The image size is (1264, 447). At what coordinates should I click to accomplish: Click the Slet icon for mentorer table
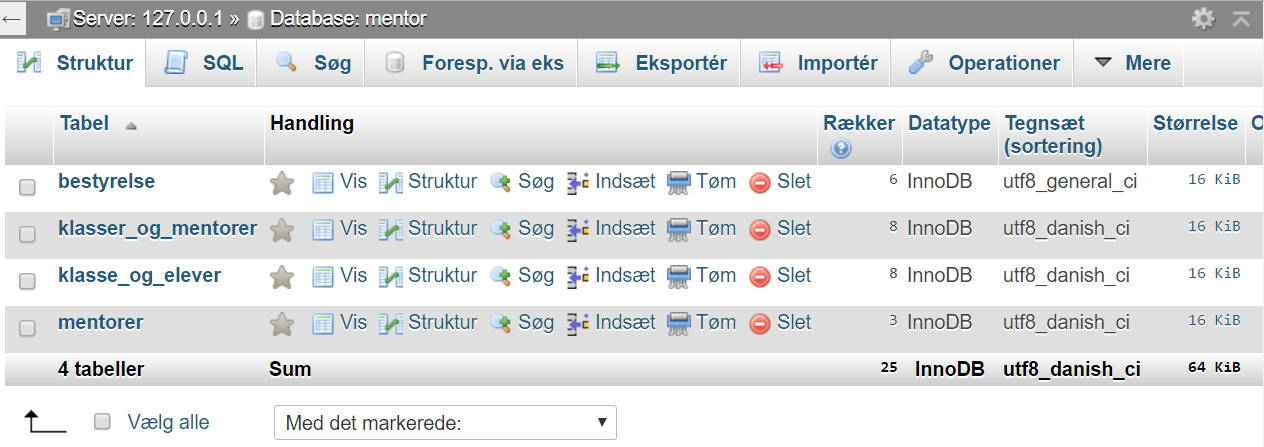(x=760, y=323)
